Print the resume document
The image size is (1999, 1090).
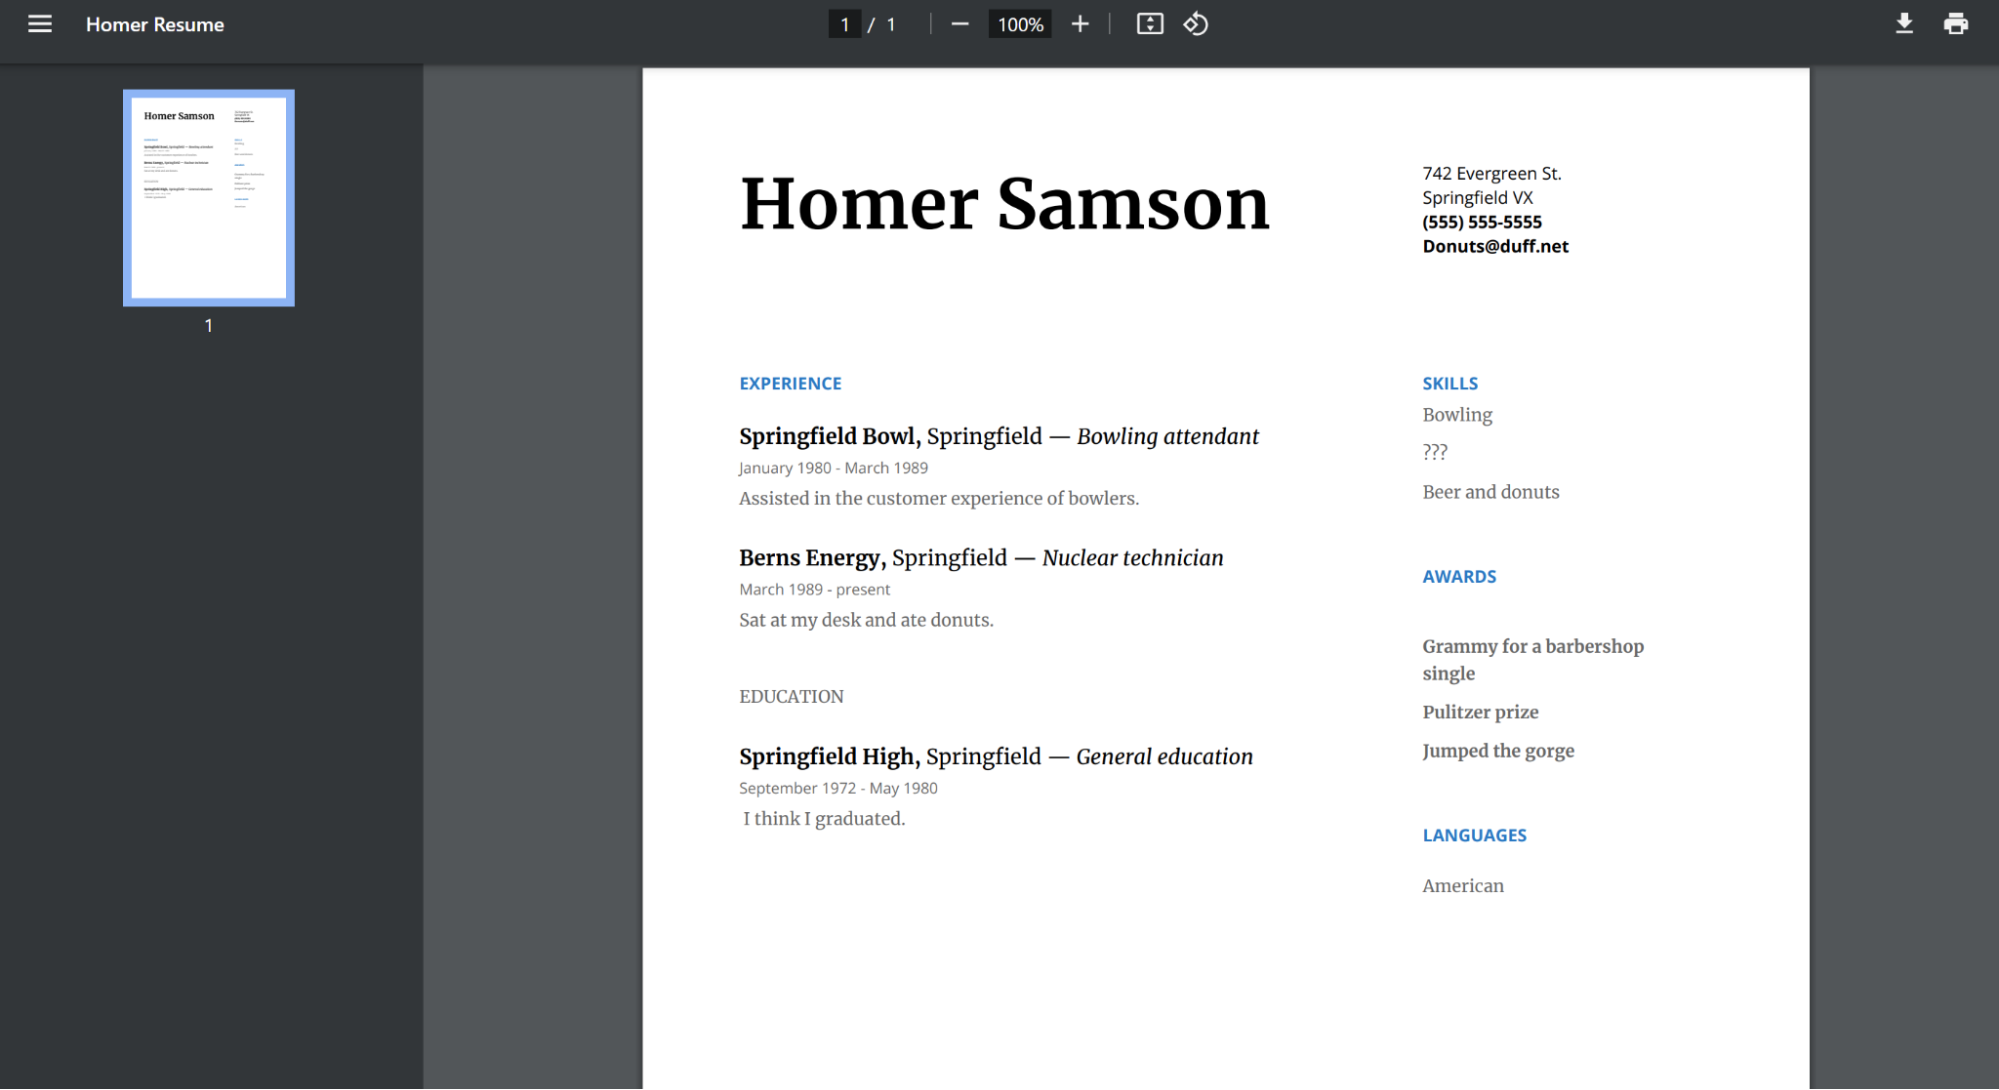tap(1956, 24)
